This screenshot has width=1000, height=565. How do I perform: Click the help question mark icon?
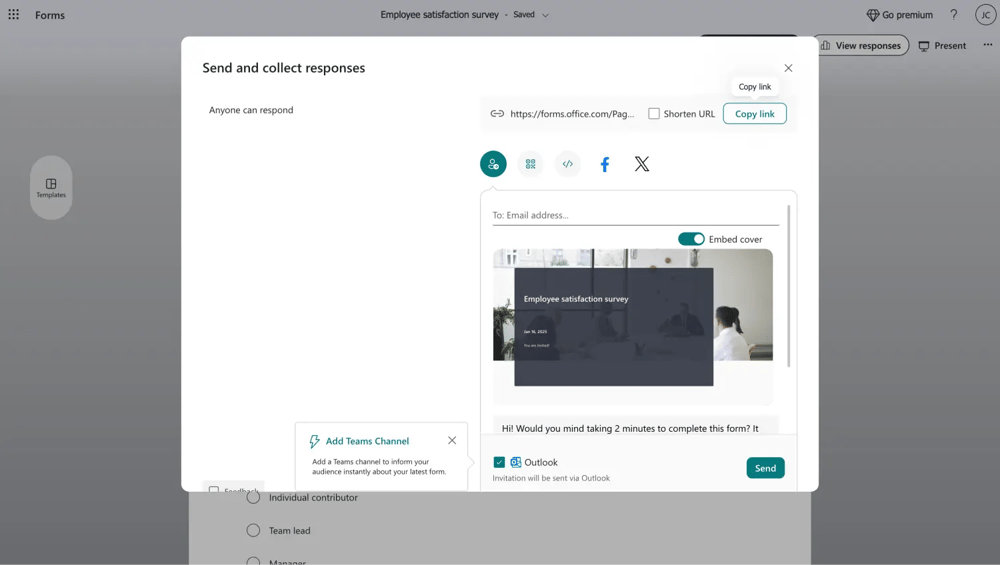953,15
